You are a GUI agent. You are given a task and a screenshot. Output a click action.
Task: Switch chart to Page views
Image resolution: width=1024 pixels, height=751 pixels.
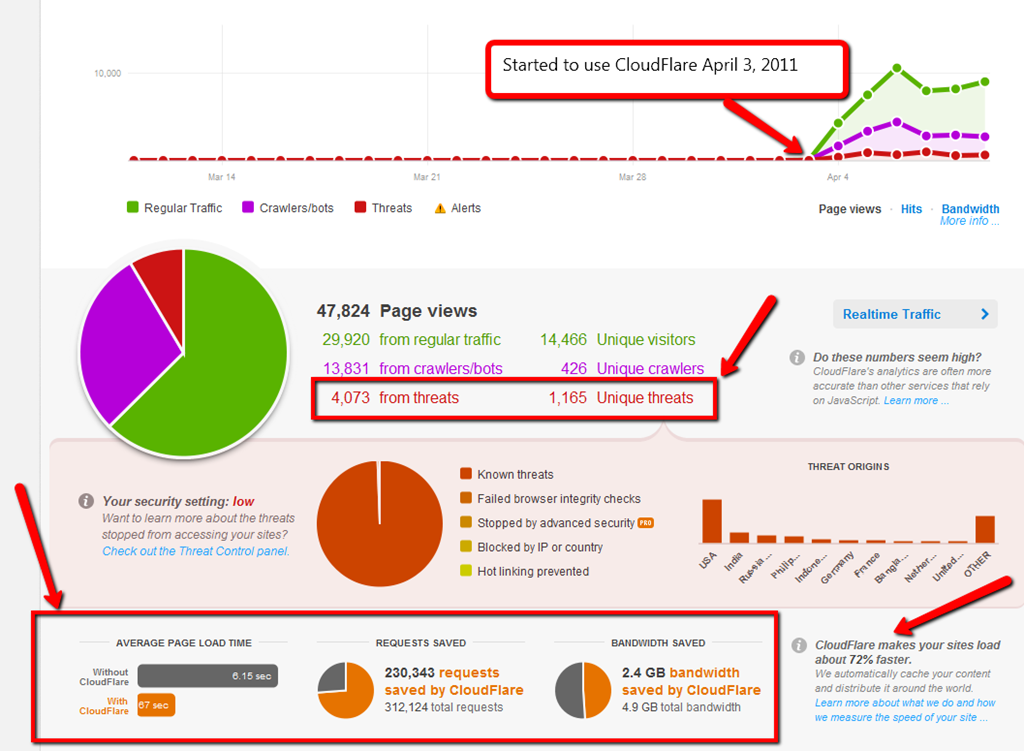pos(850,209)
